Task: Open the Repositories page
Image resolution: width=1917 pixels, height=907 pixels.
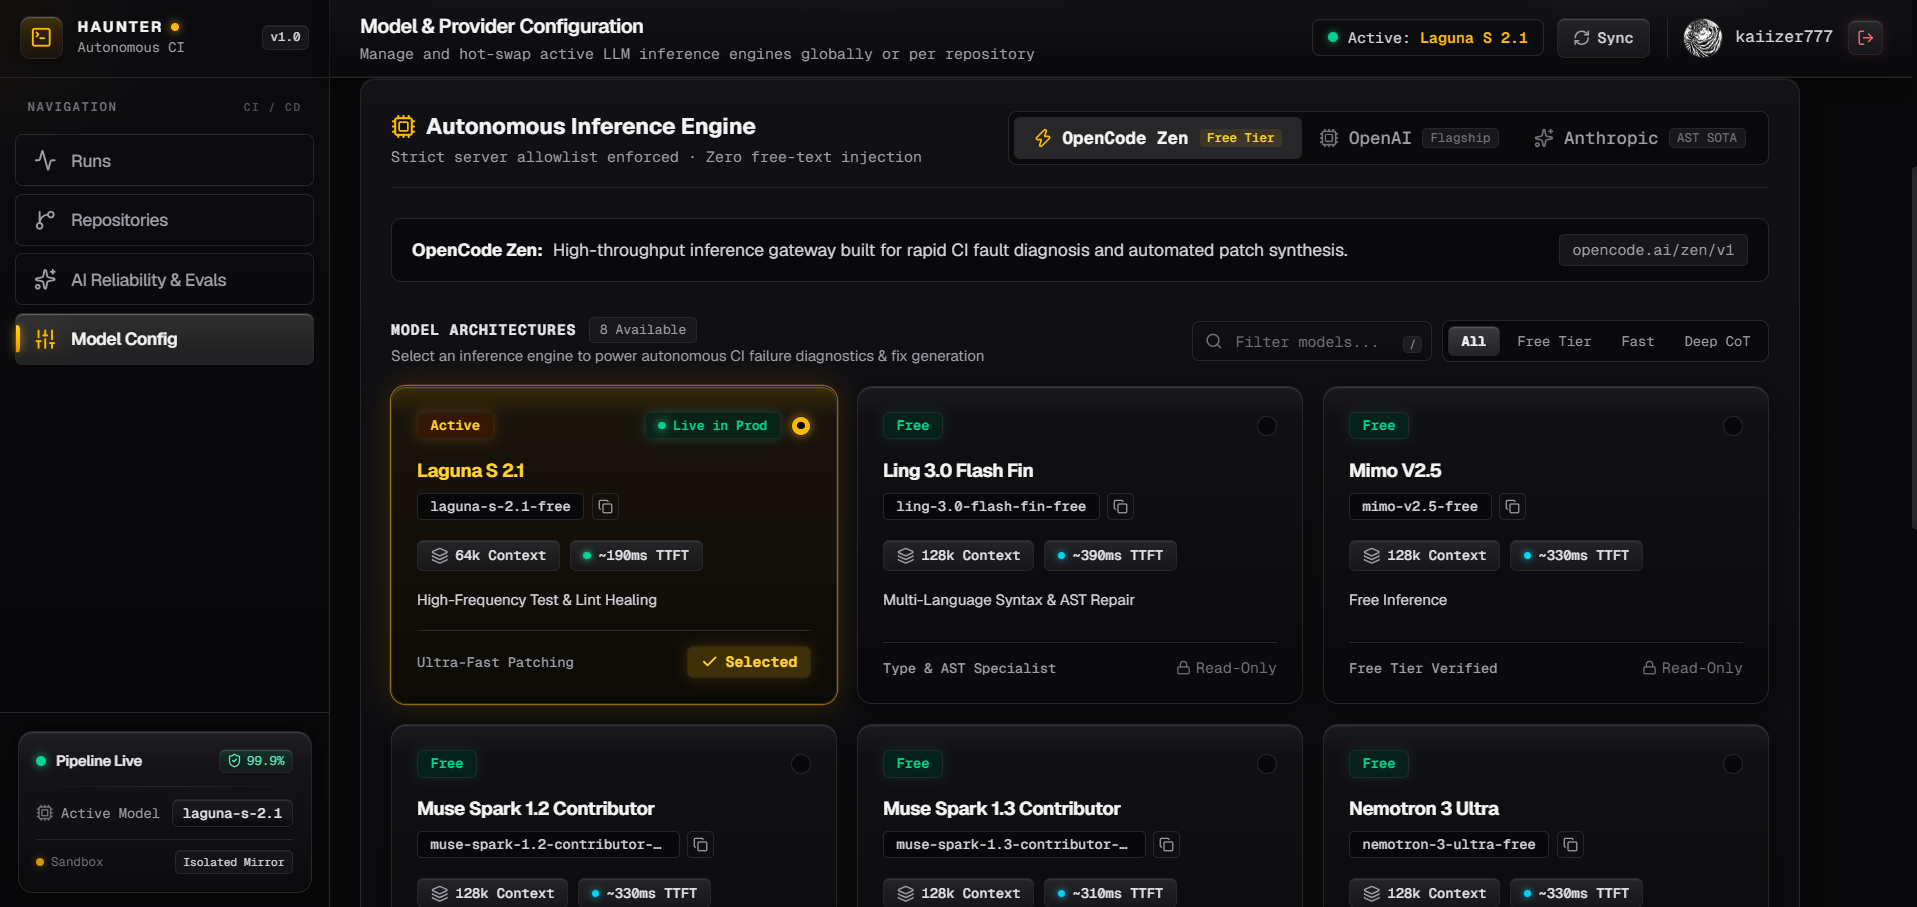Action: [x=164, y=220]
